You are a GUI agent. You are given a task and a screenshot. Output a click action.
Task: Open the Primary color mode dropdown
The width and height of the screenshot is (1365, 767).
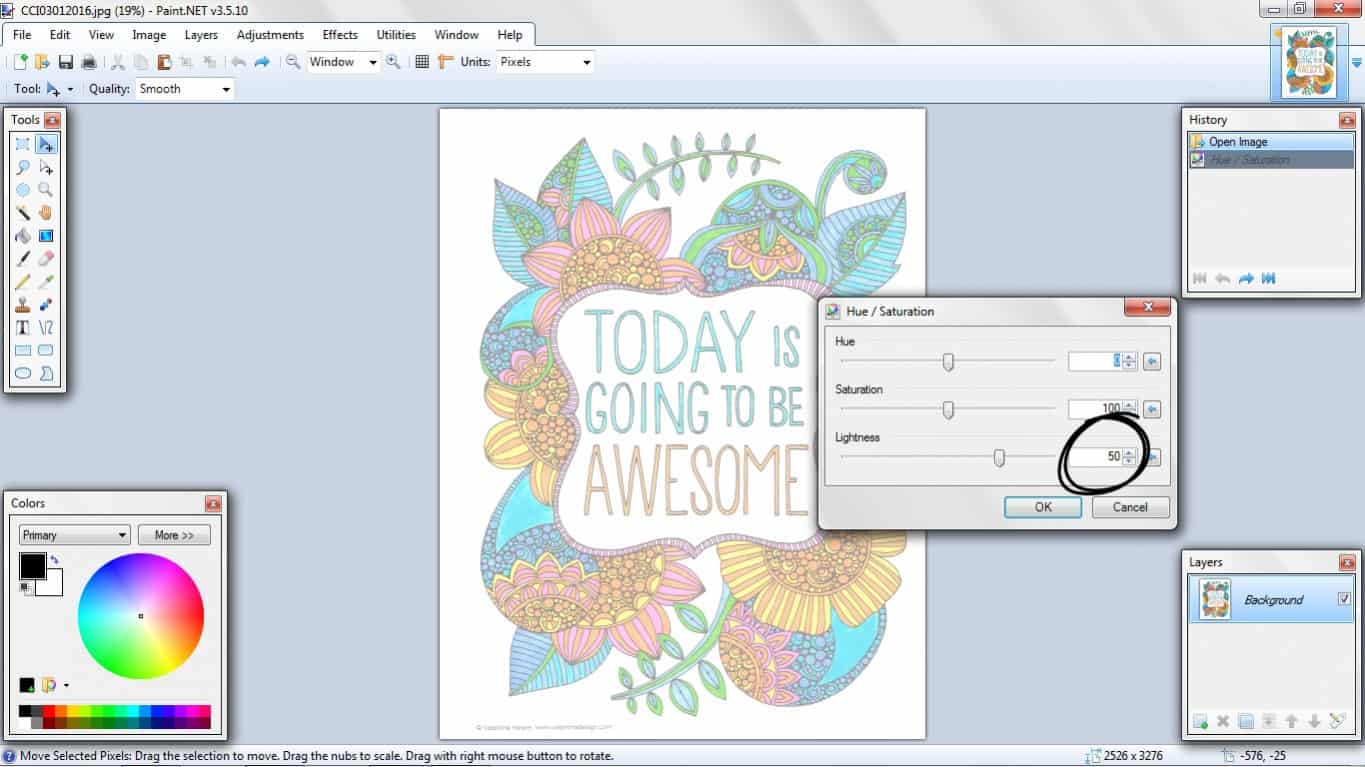tap(73, 535)
